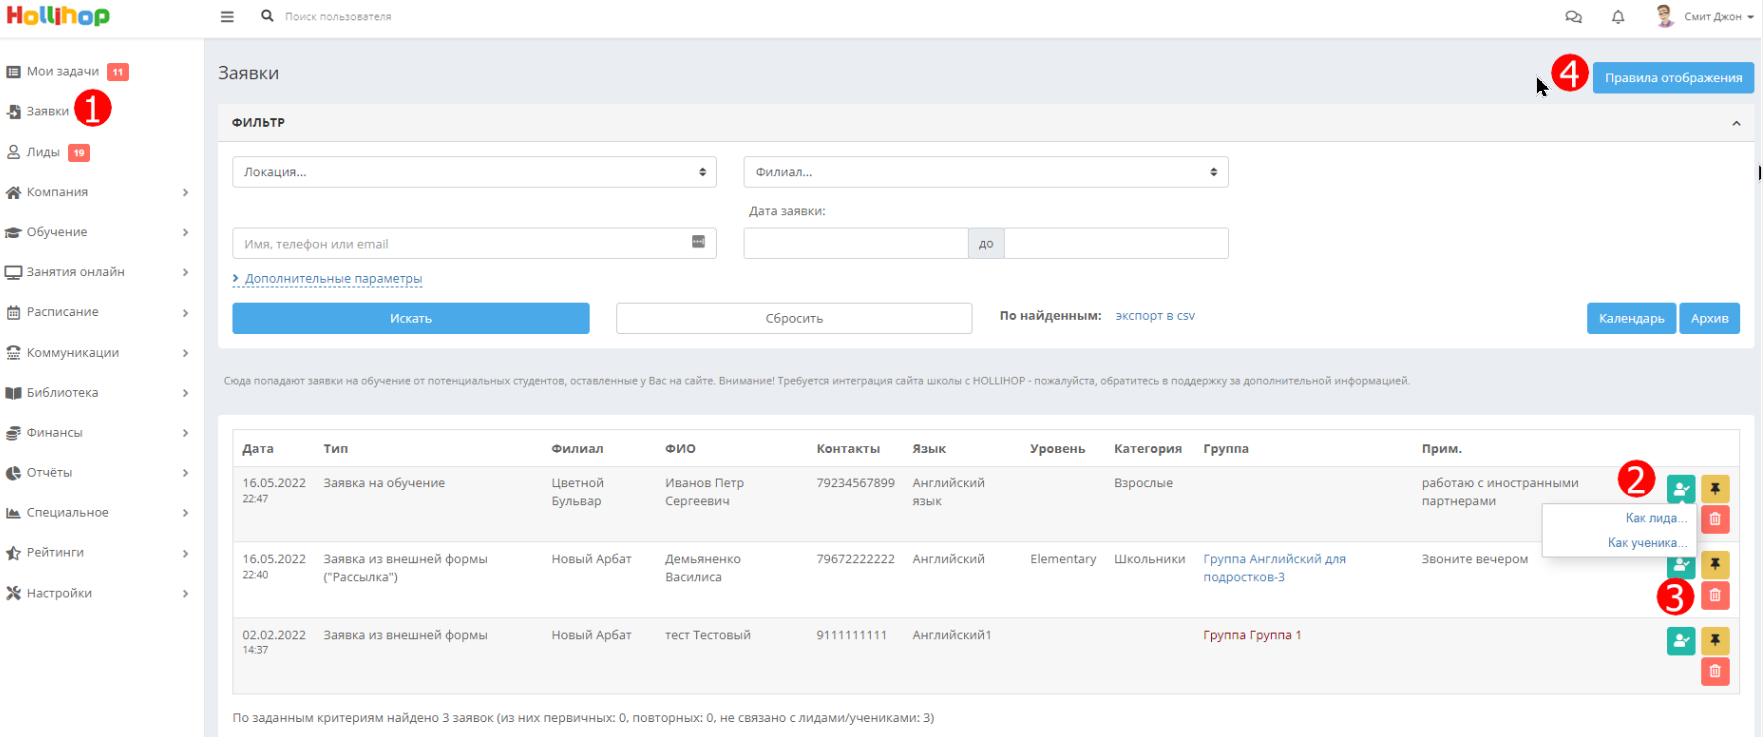
Task: Click the Искать button
Action: click(x=411, y=318)
